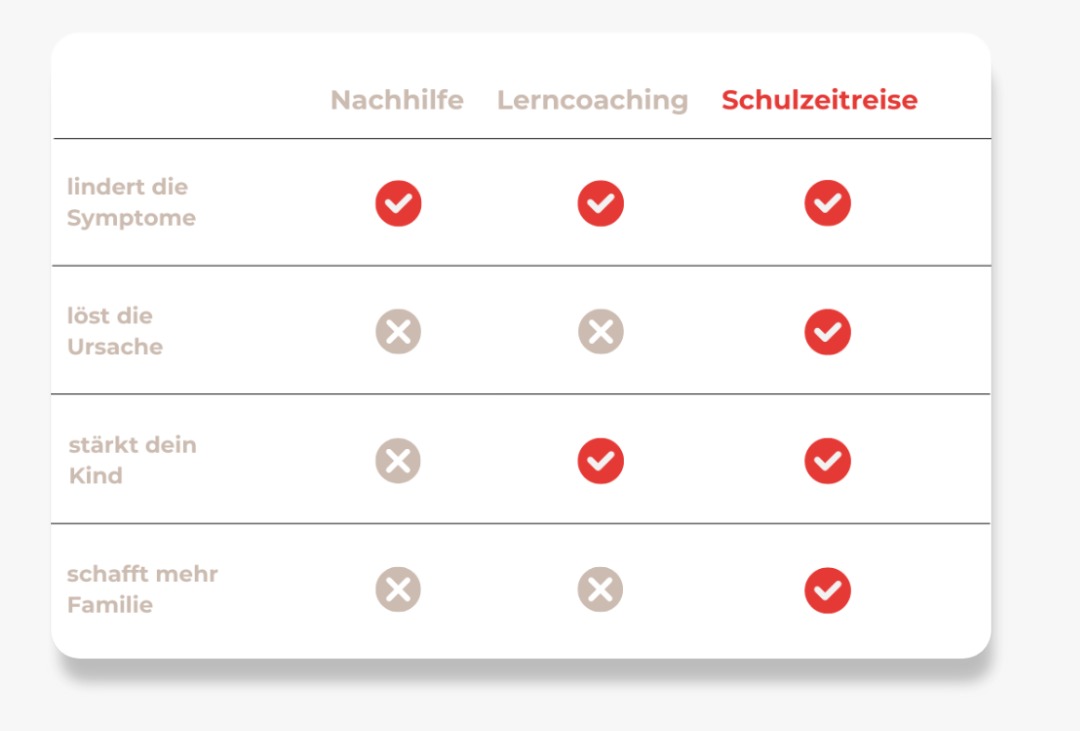This screenshot has height=731, width=1080.
Task: Click the Lerncoaching checkmark for lindert die Symptome
Action: pos(601,203)
